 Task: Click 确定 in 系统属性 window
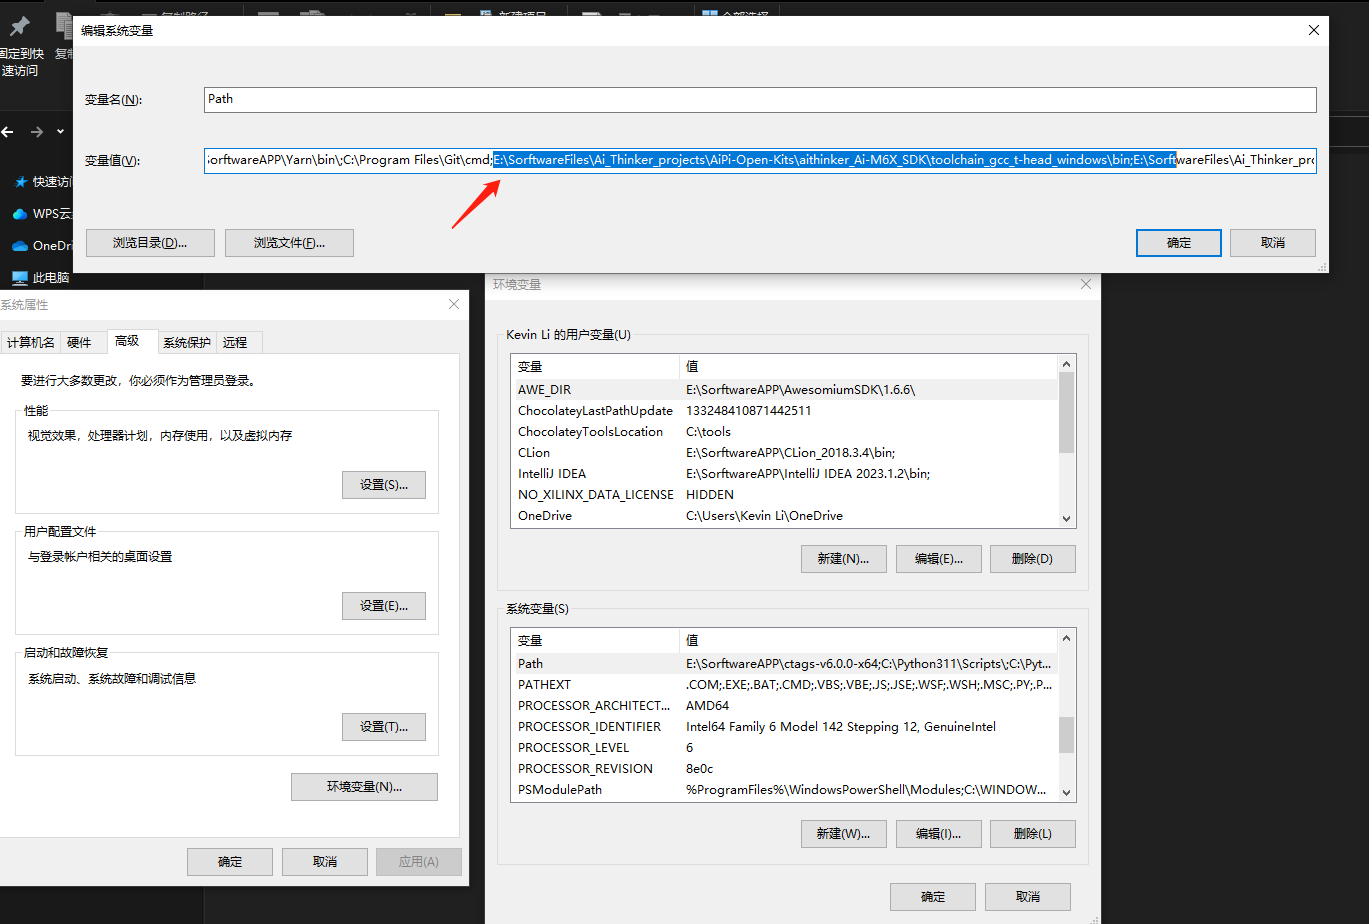point(230,862)
